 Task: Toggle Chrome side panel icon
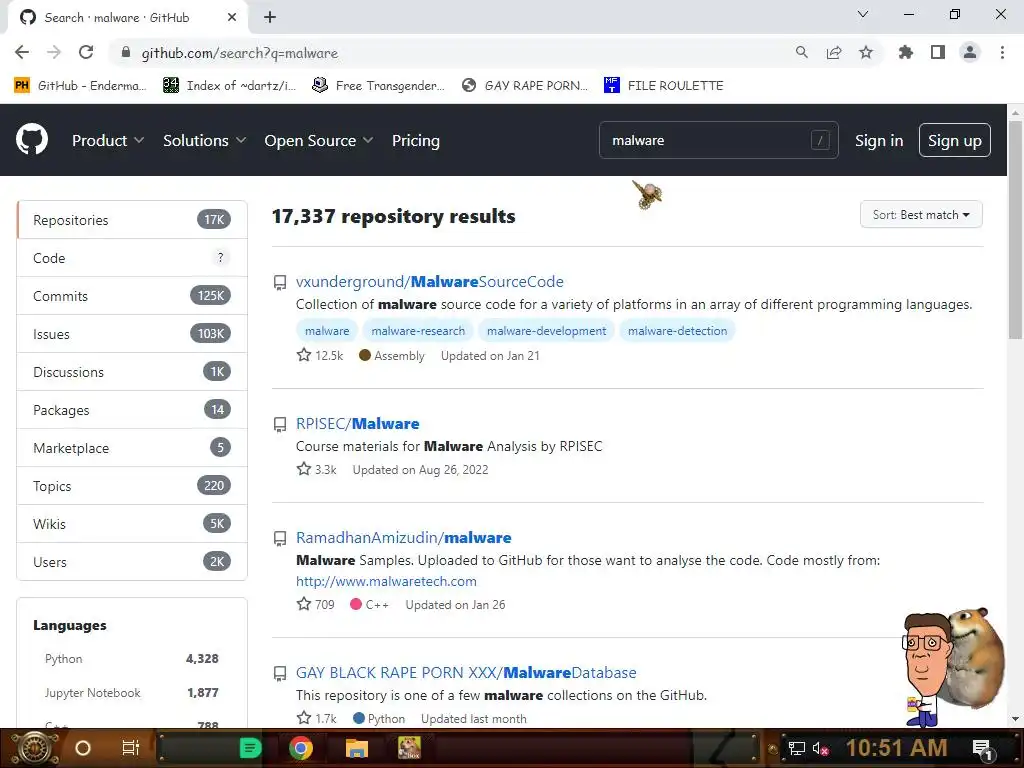[938, 52]
